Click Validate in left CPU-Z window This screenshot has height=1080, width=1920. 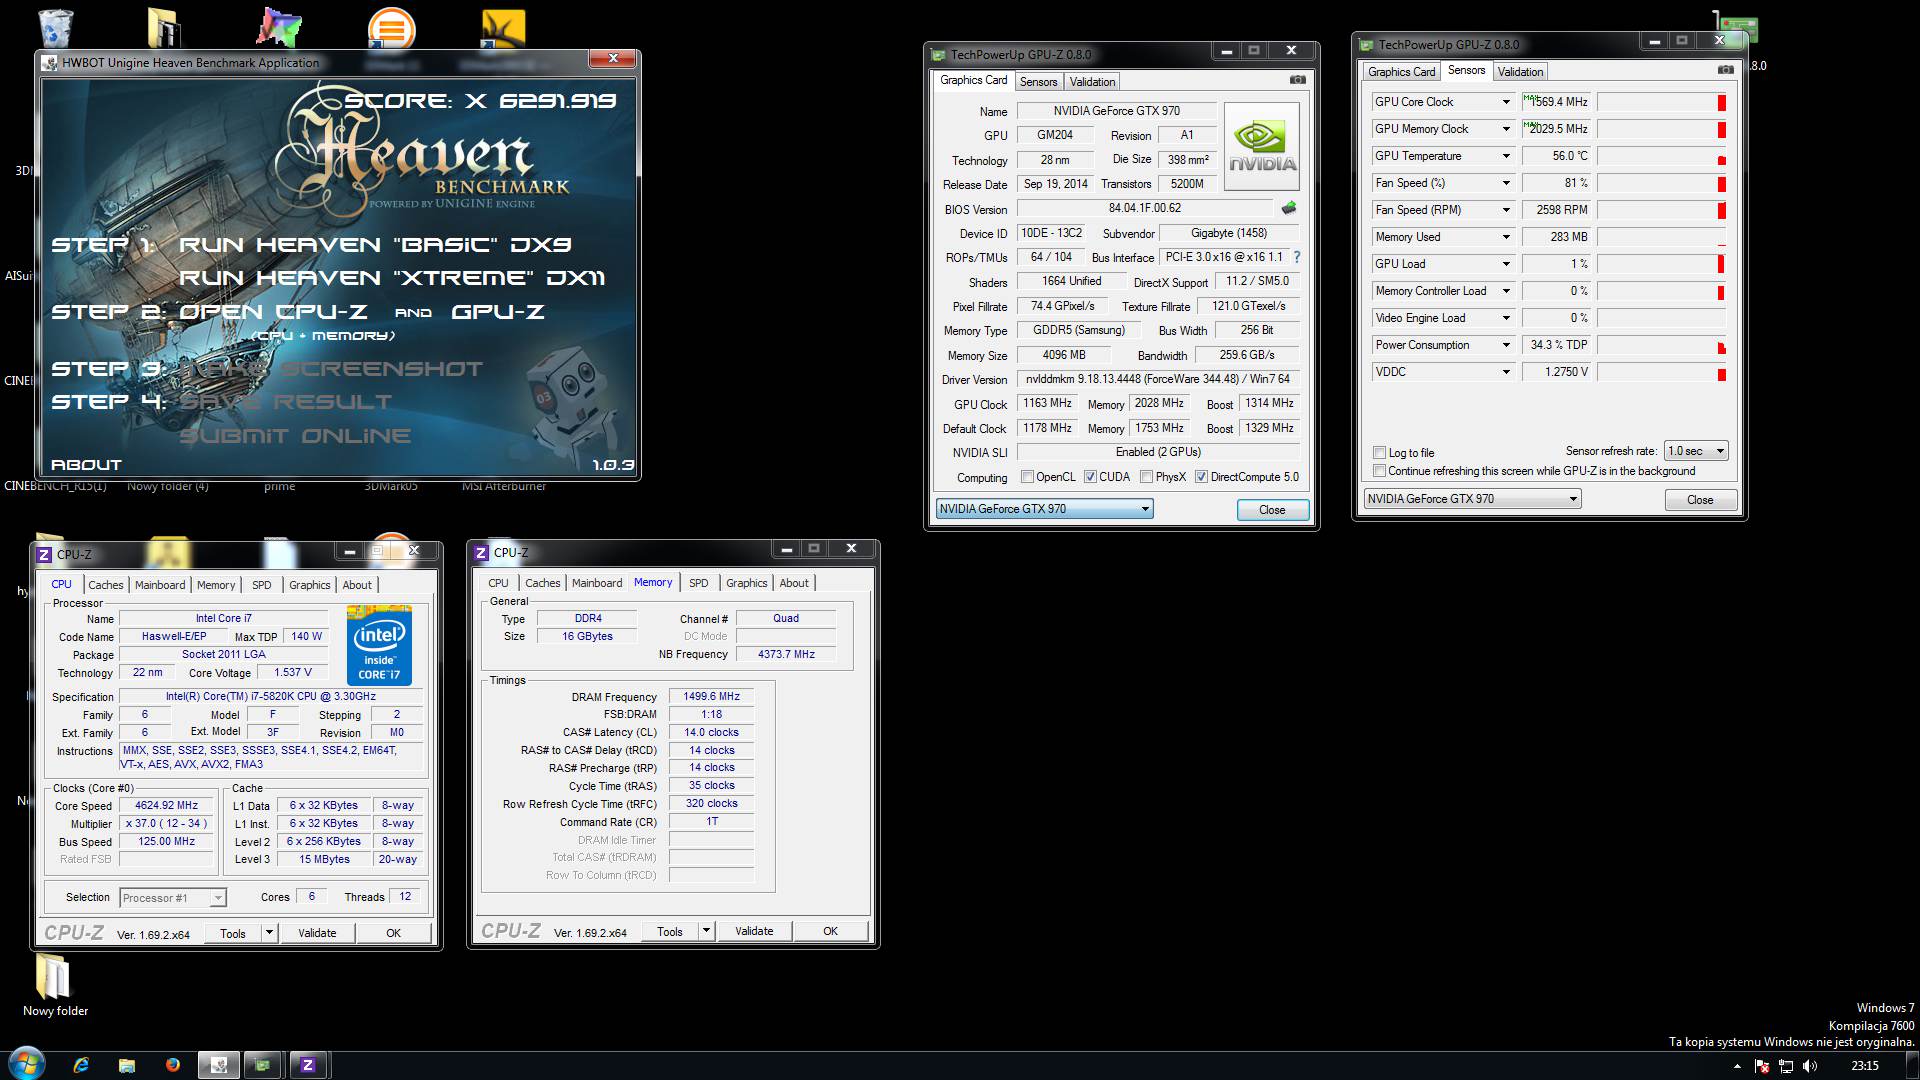317,933
